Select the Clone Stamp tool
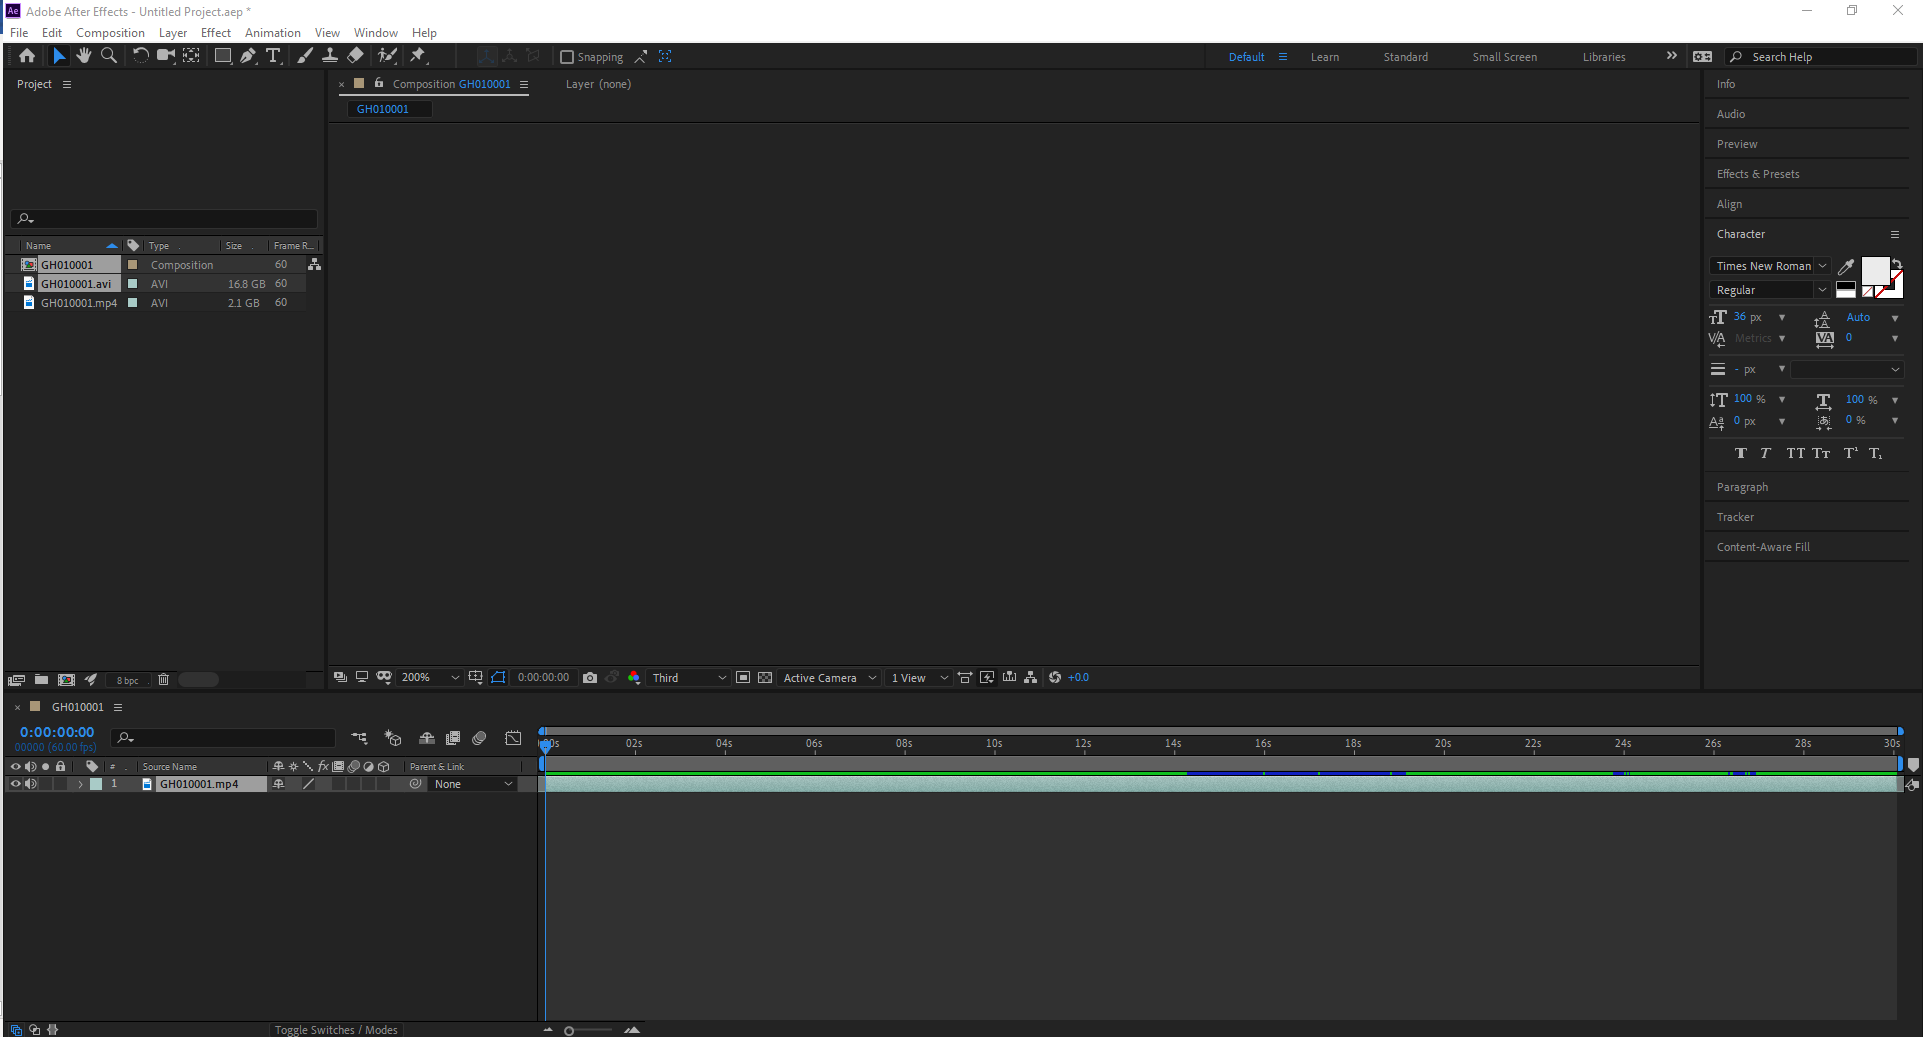The height and width of the screenshot is (1037, 1923). [x=331, y=56]
